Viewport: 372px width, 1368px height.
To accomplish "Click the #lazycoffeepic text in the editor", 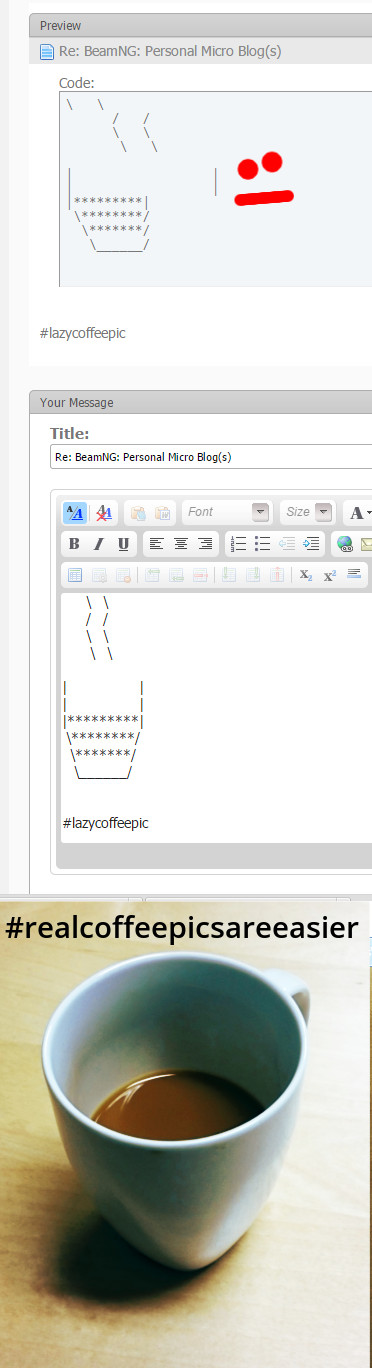I will (x=105, y=822).
